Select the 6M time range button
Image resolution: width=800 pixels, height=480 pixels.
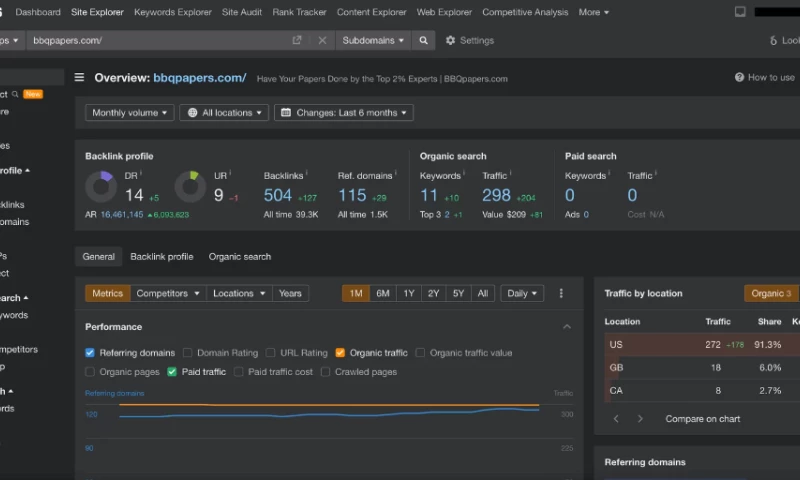tap(382, 293)
